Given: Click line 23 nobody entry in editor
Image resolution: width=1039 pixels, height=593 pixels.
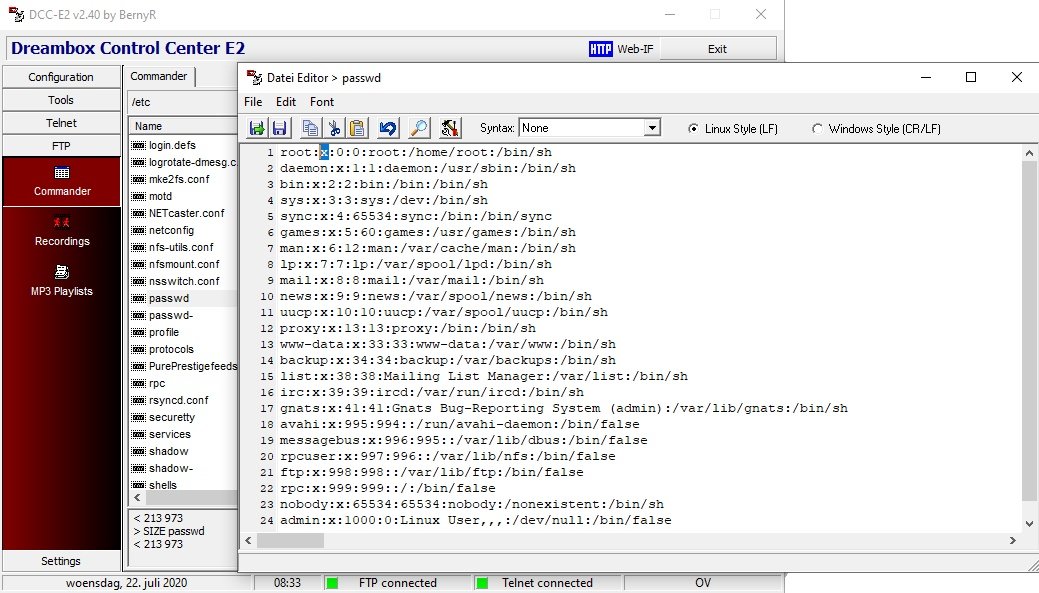Looking at the screenshot, I should [471, 504].
